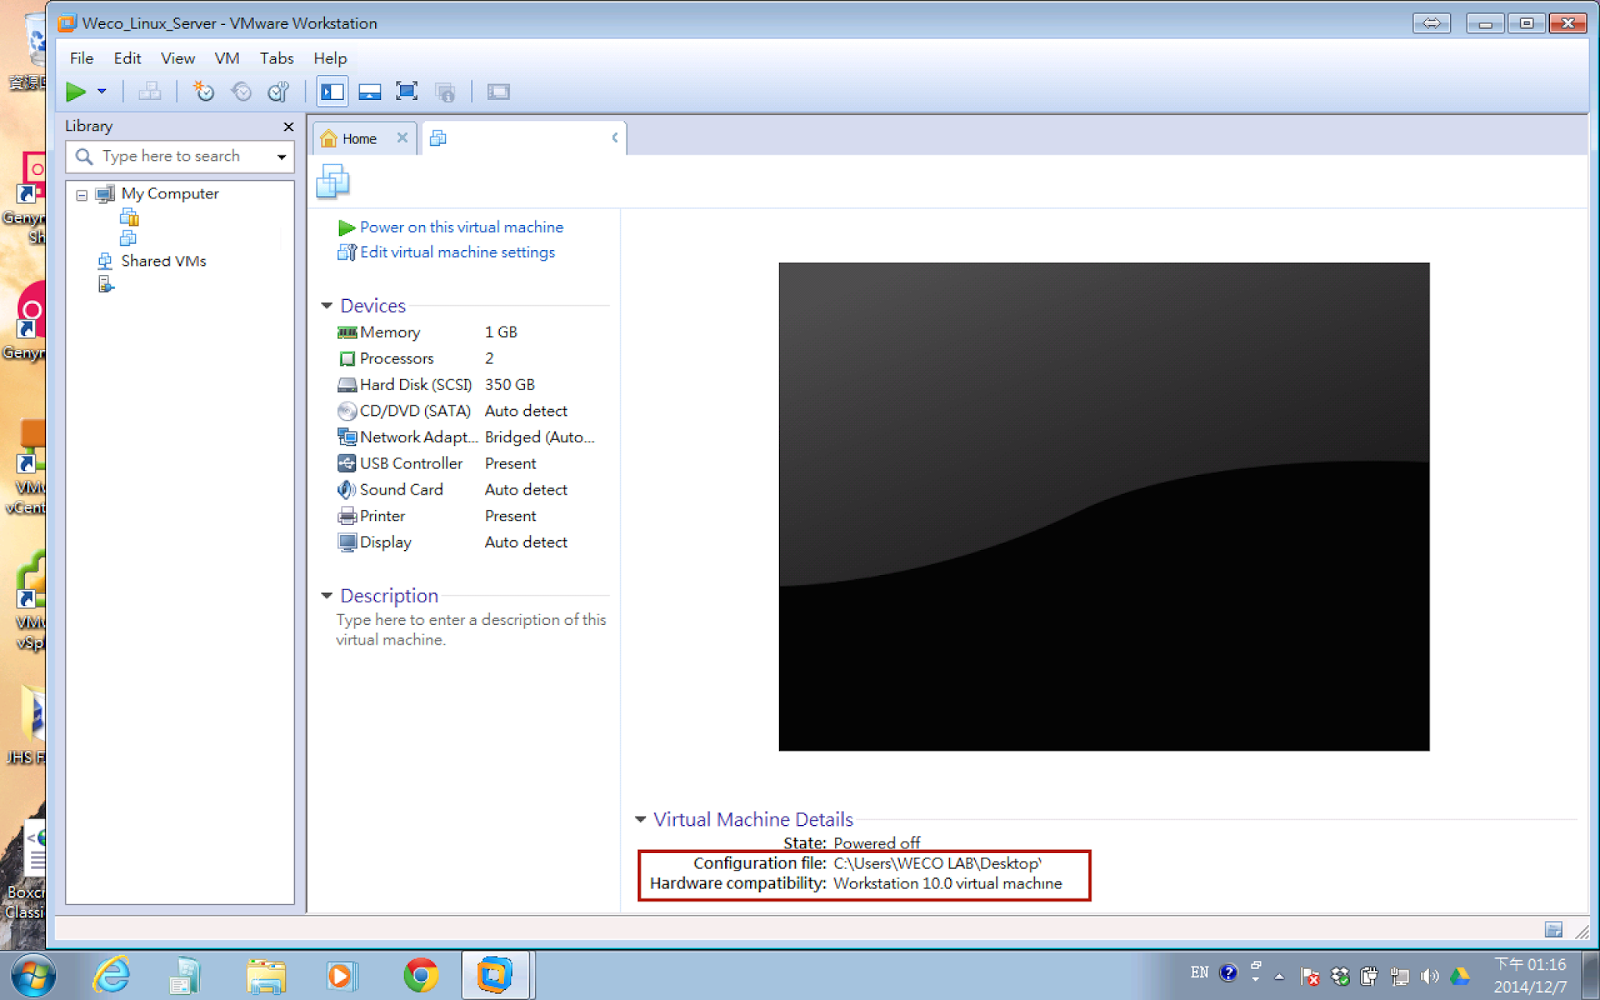Select the Hard Disk (SCSI) device

point(465,384)
